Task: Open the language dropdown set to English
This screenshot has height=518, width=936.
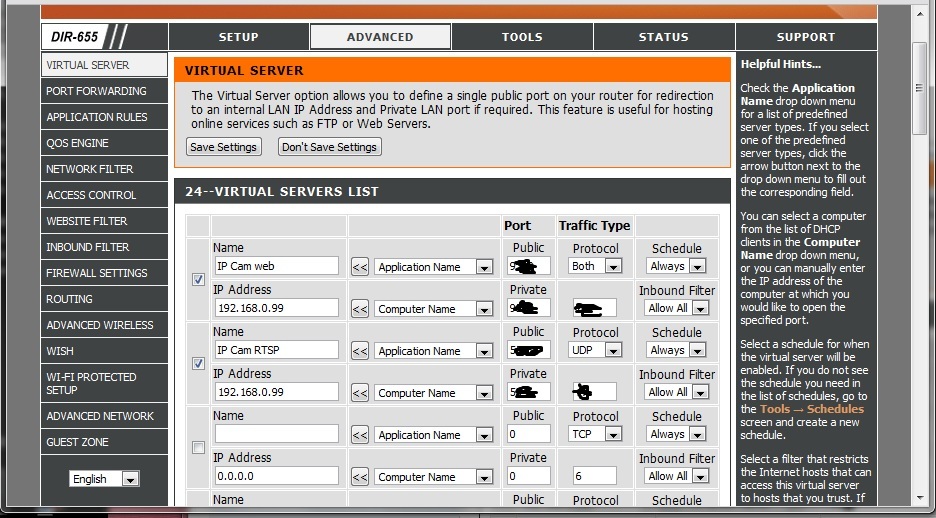Action: (x=104, y=479)
